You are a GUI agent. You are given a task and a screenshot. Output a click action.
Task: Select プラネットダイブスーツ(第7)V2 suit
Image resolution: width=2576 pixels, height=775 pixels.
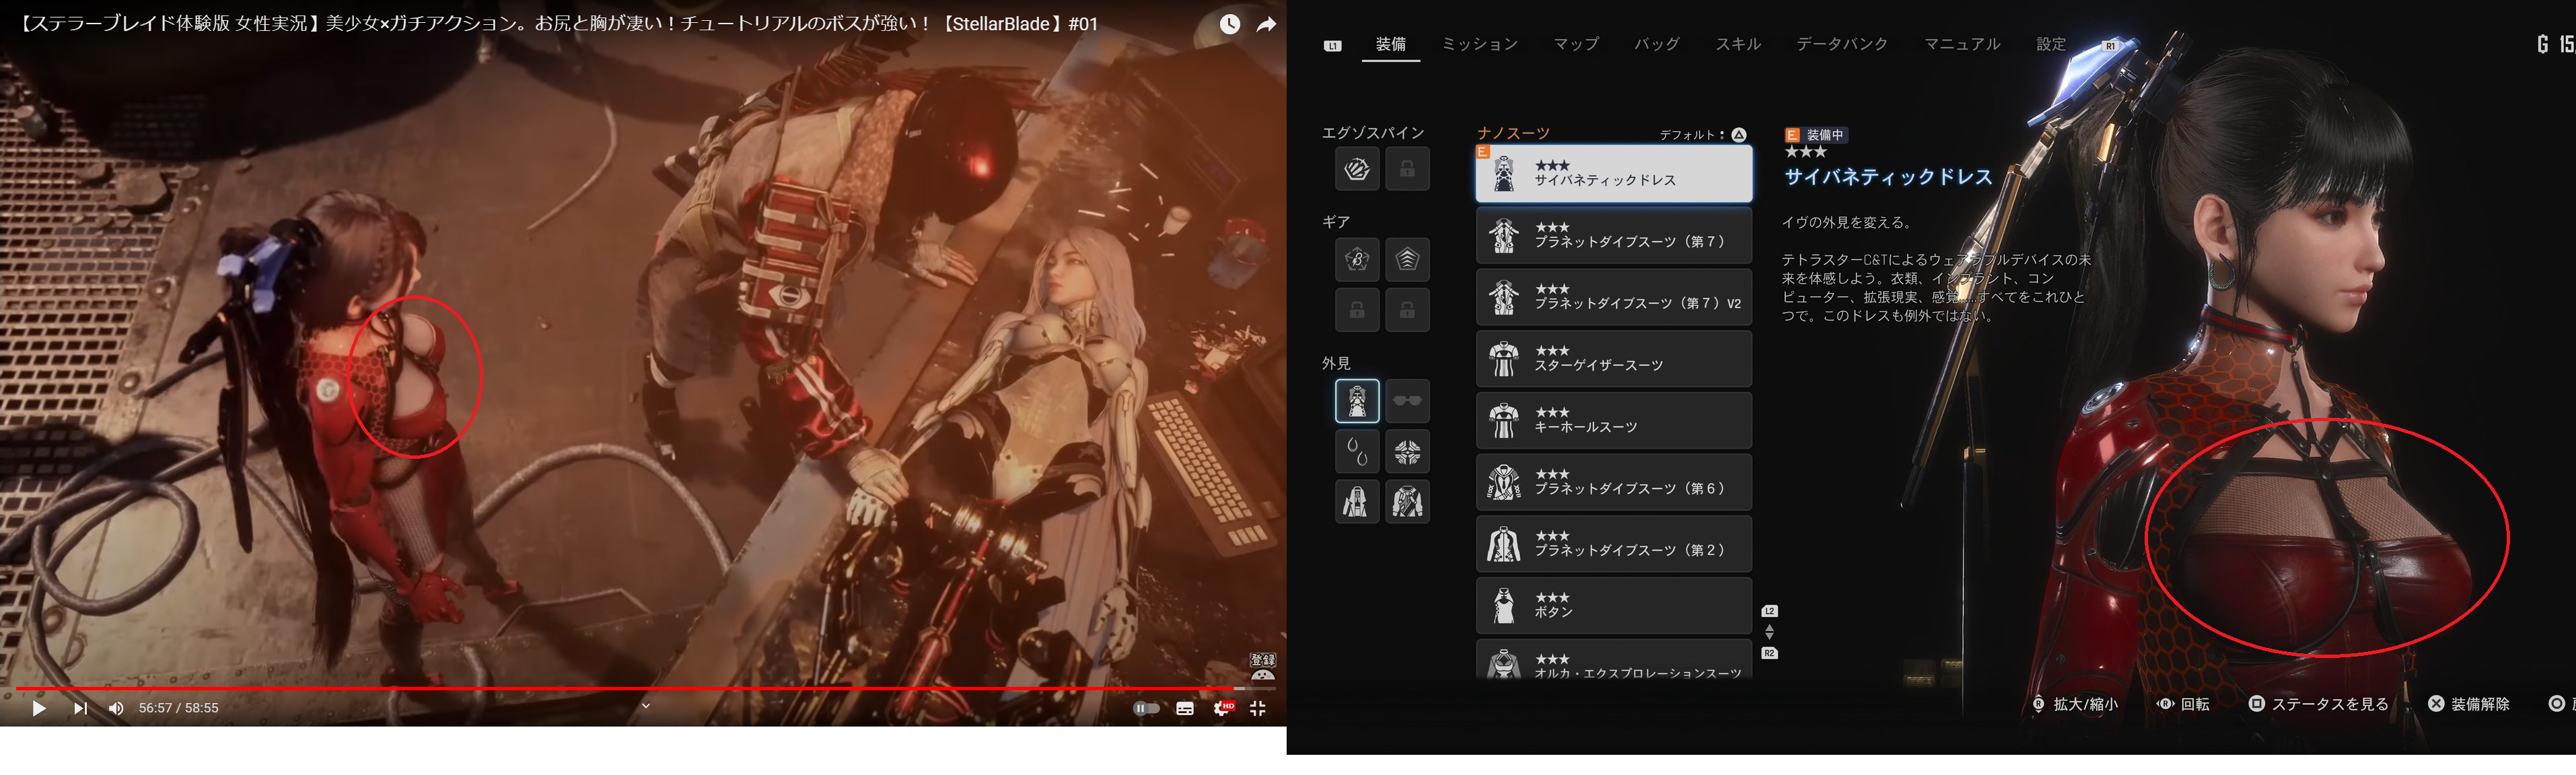point(1614,297)
